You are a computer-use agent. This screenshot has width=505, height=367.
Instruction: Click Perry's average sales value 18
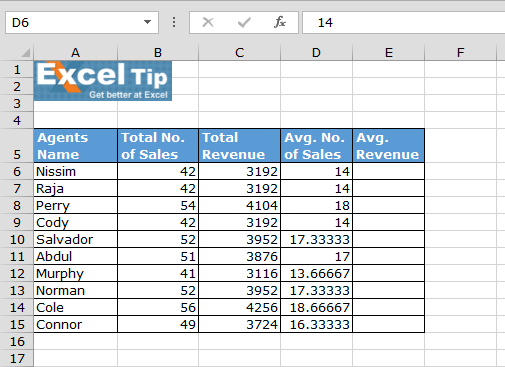tap(317, 205)
